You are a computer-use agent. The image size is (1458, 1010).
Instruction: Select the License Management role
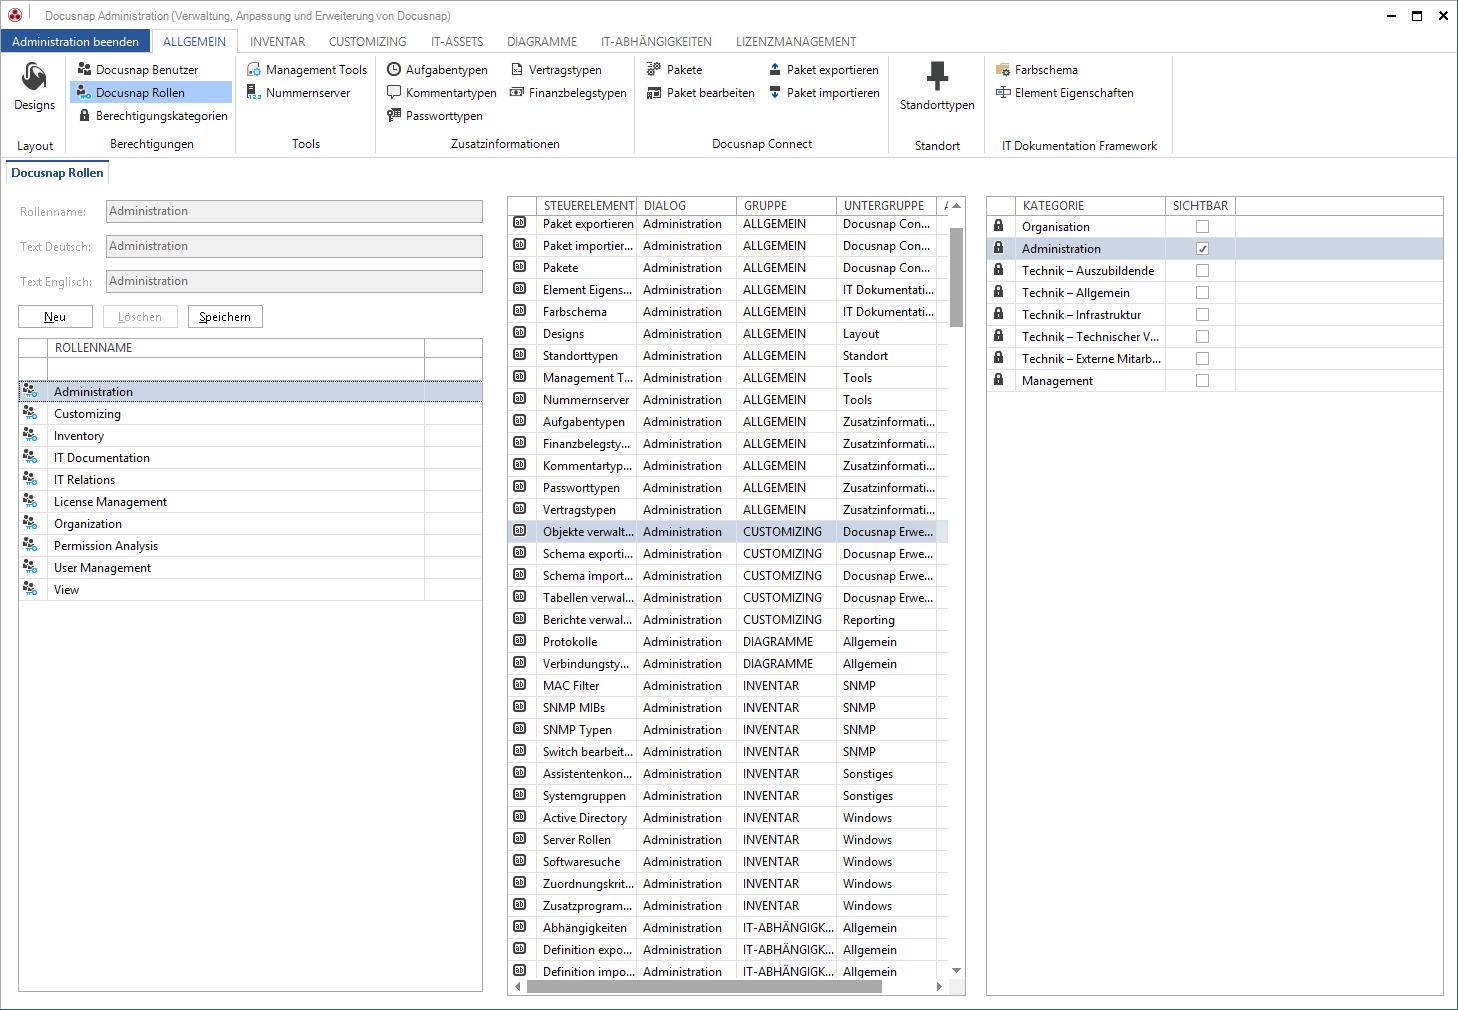[x=250, y=501]
